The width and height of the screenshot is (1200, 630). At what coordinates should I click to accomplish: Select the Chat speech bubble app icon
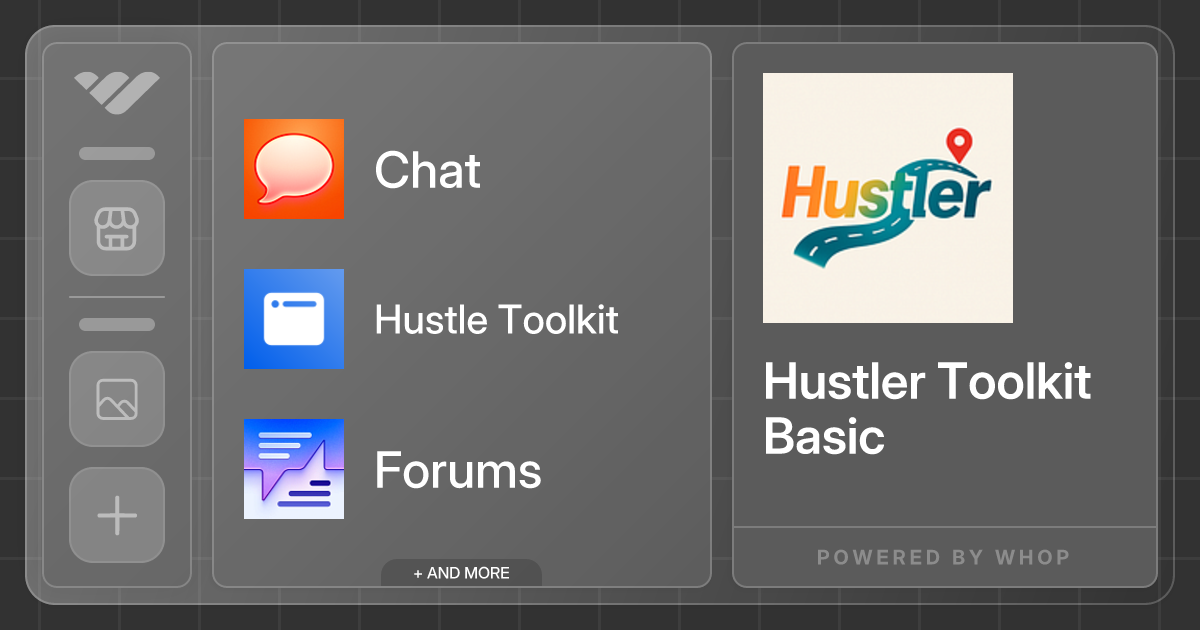pos(293,170)
